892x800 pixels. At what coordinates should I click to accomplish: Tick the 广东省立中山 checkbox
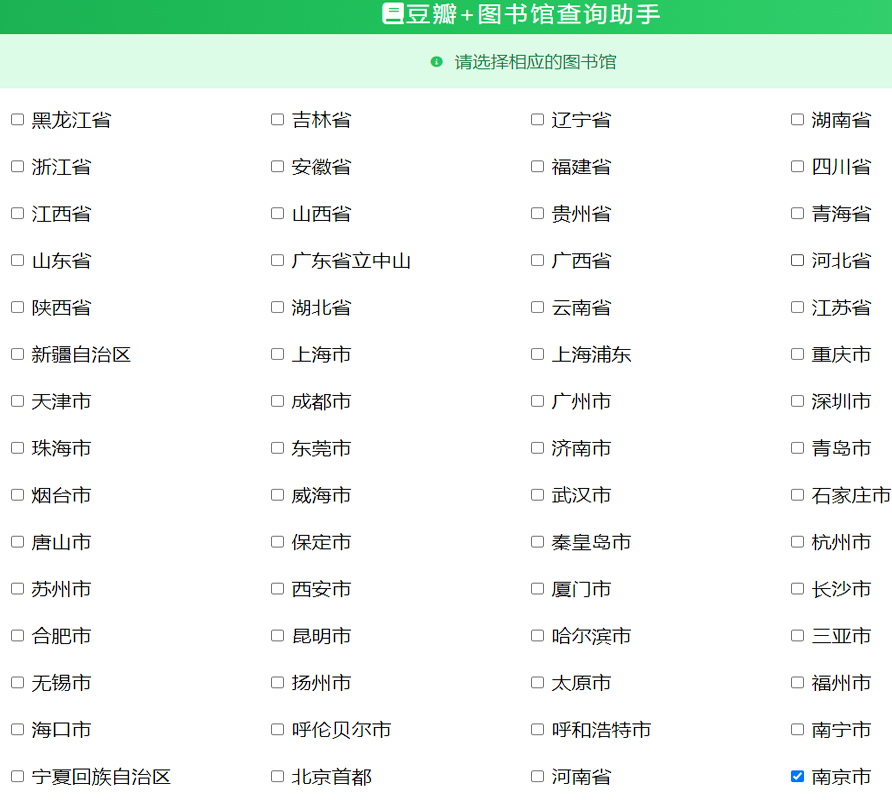click(x=277, y=260)
